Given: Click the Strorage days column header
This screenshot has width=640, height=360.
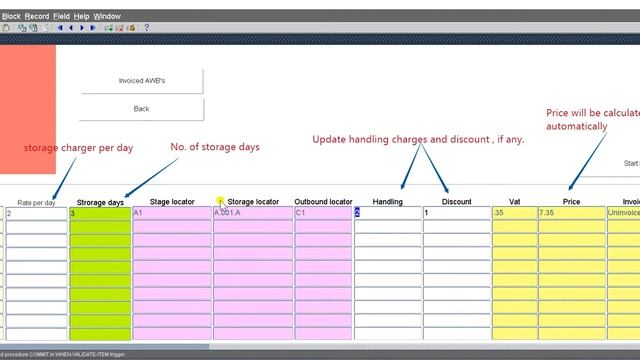Looking at the screenshot, I should [100, 202].
